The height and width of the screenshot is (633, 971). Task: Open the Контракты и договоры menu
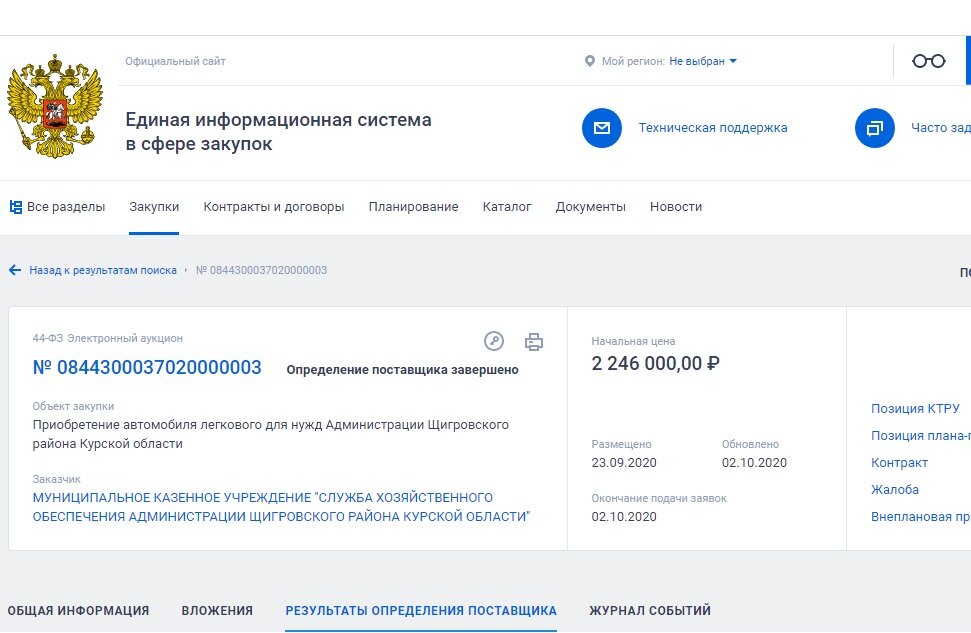(274, 207)
